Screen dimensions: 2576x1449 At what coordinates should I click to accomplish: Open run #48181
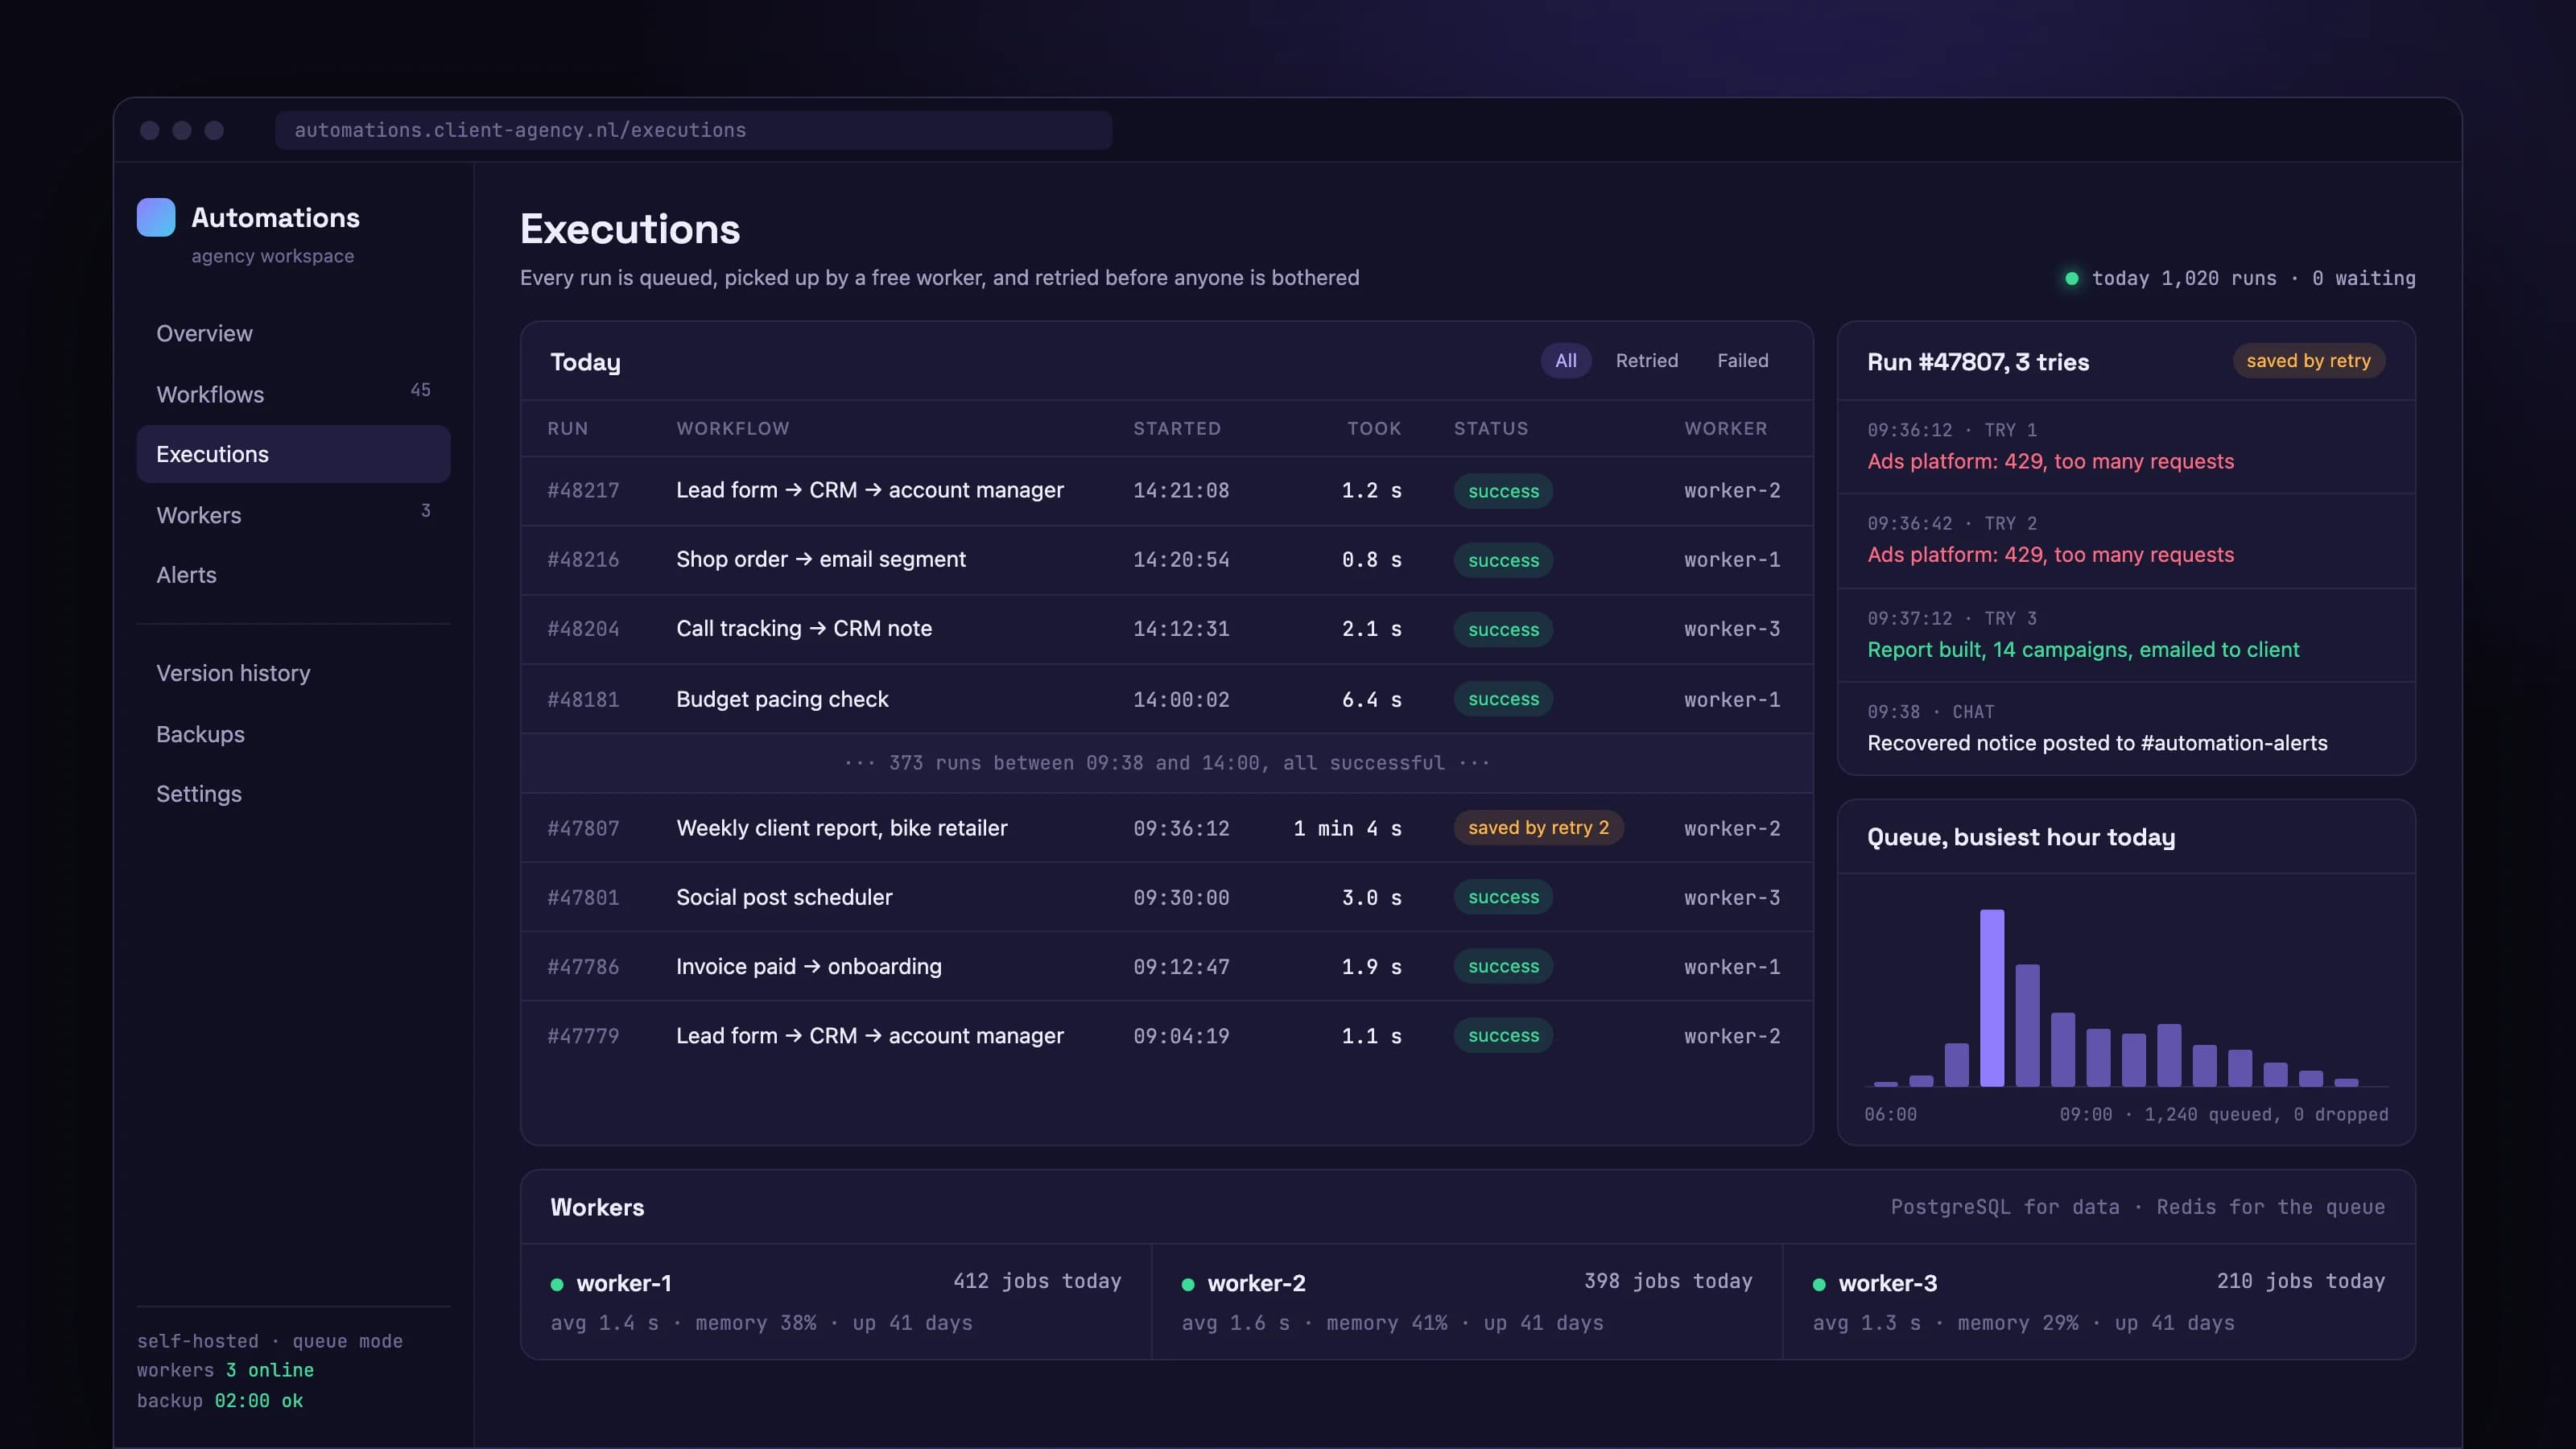[1167, 699]
